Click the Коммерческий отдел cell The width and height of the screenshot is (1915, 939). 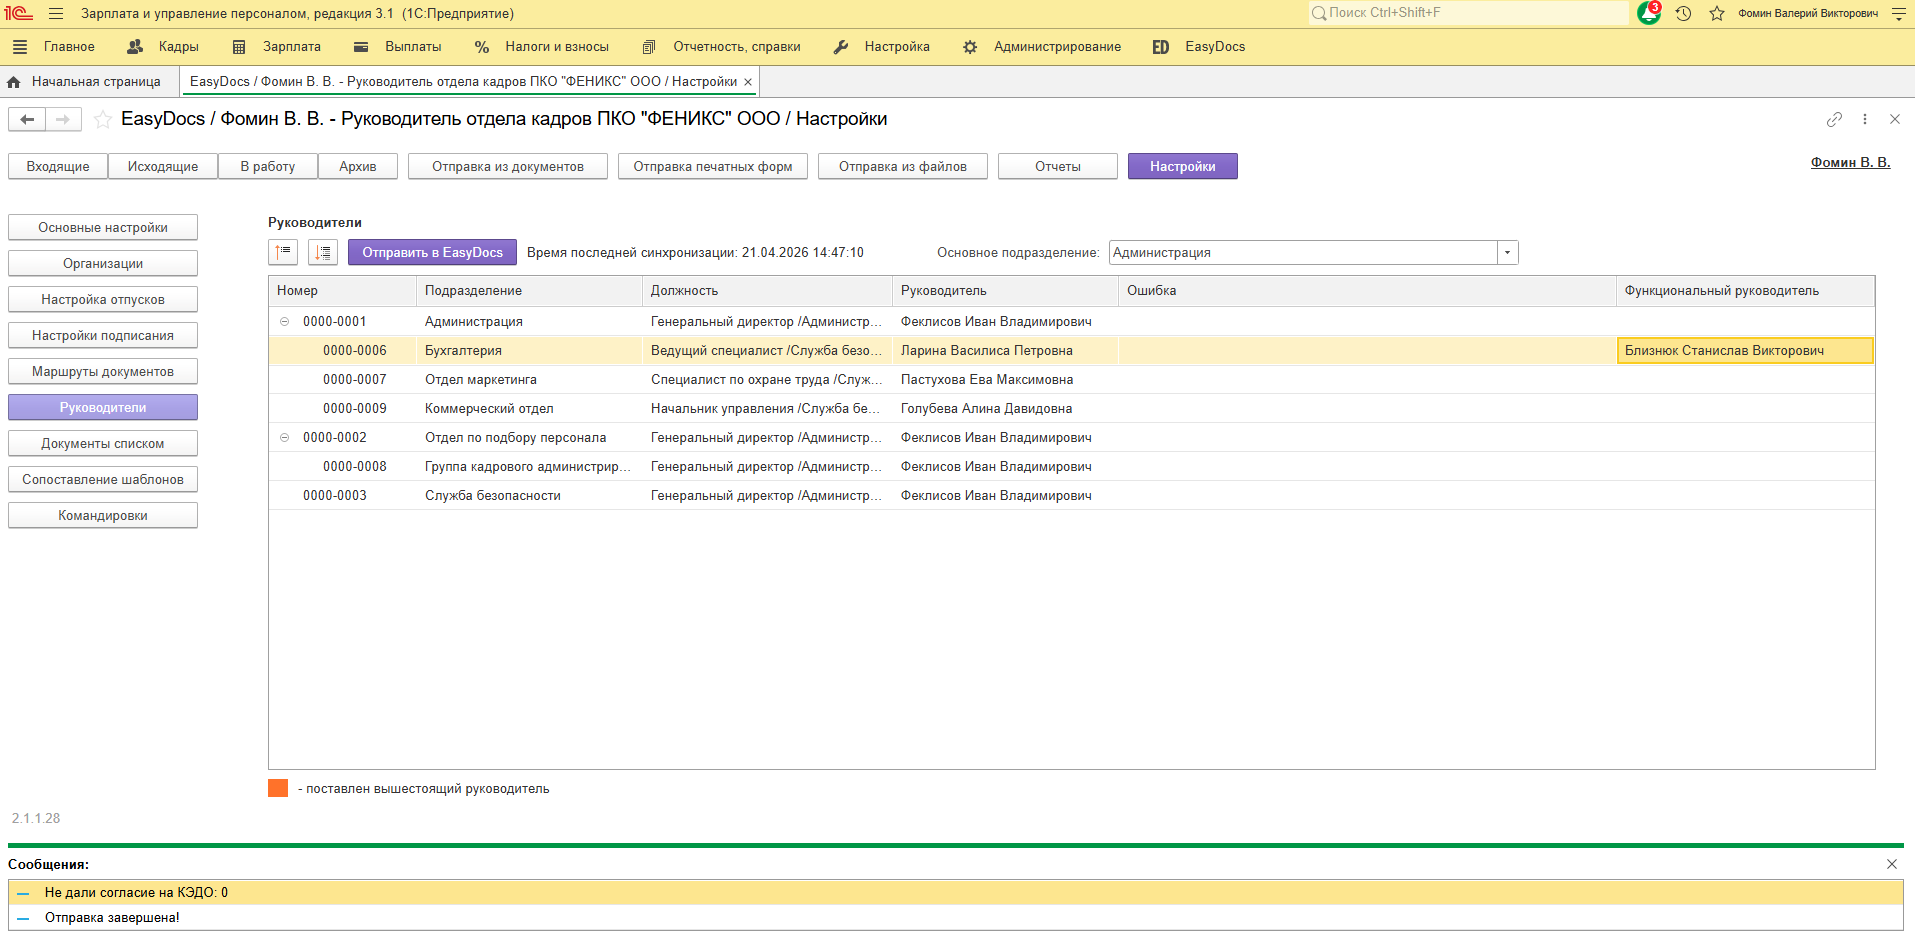coord(529,409)
